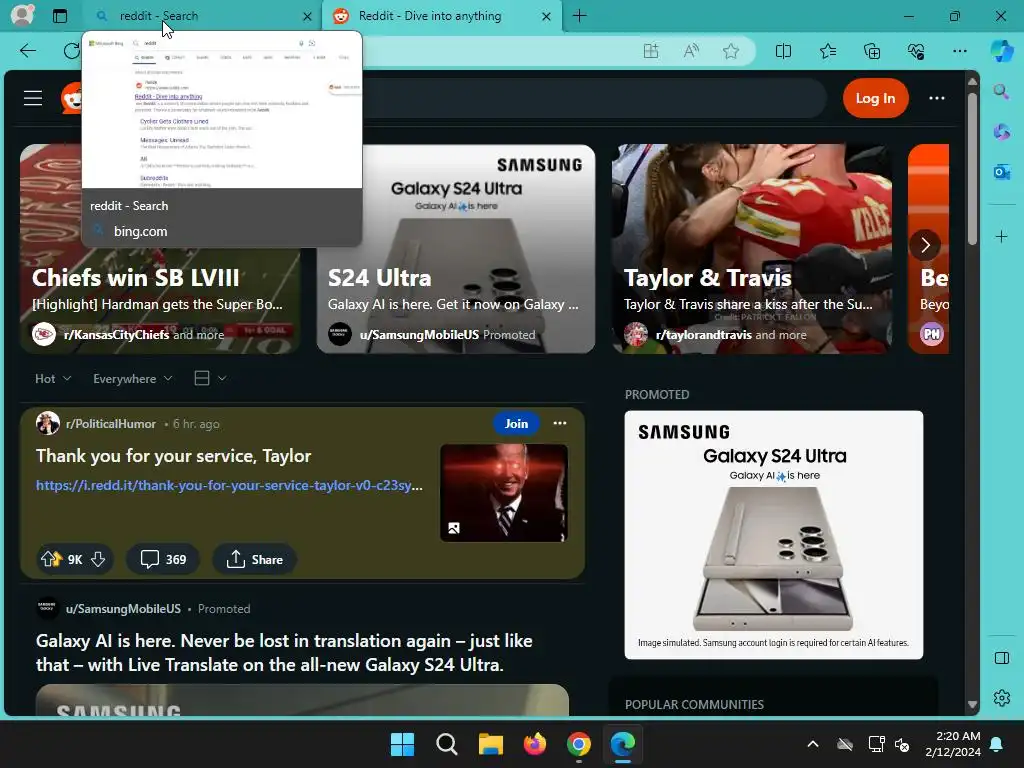The image size is (1024, 768).
Task: Show hidden system tray icons chevron
Action: [812, 744]
